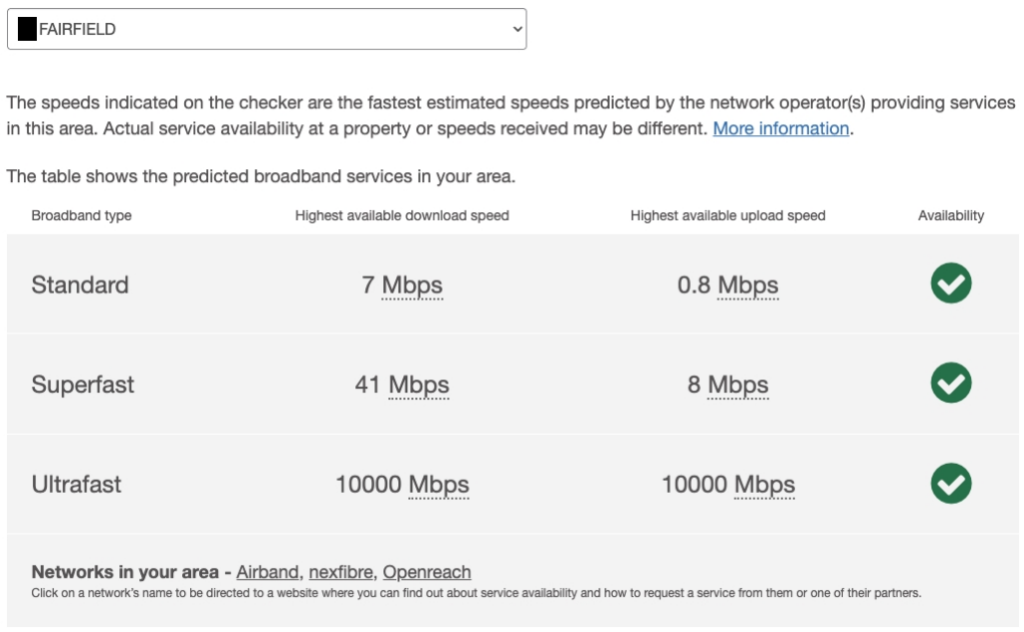Visit the nexfibre network link

coord(340,572)
